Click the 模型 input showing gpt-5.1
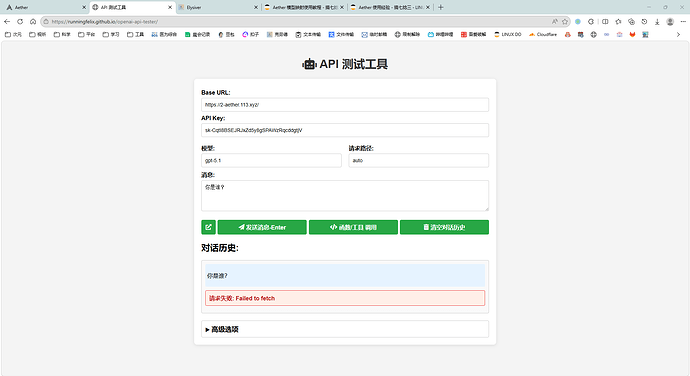 coord(272,160)
